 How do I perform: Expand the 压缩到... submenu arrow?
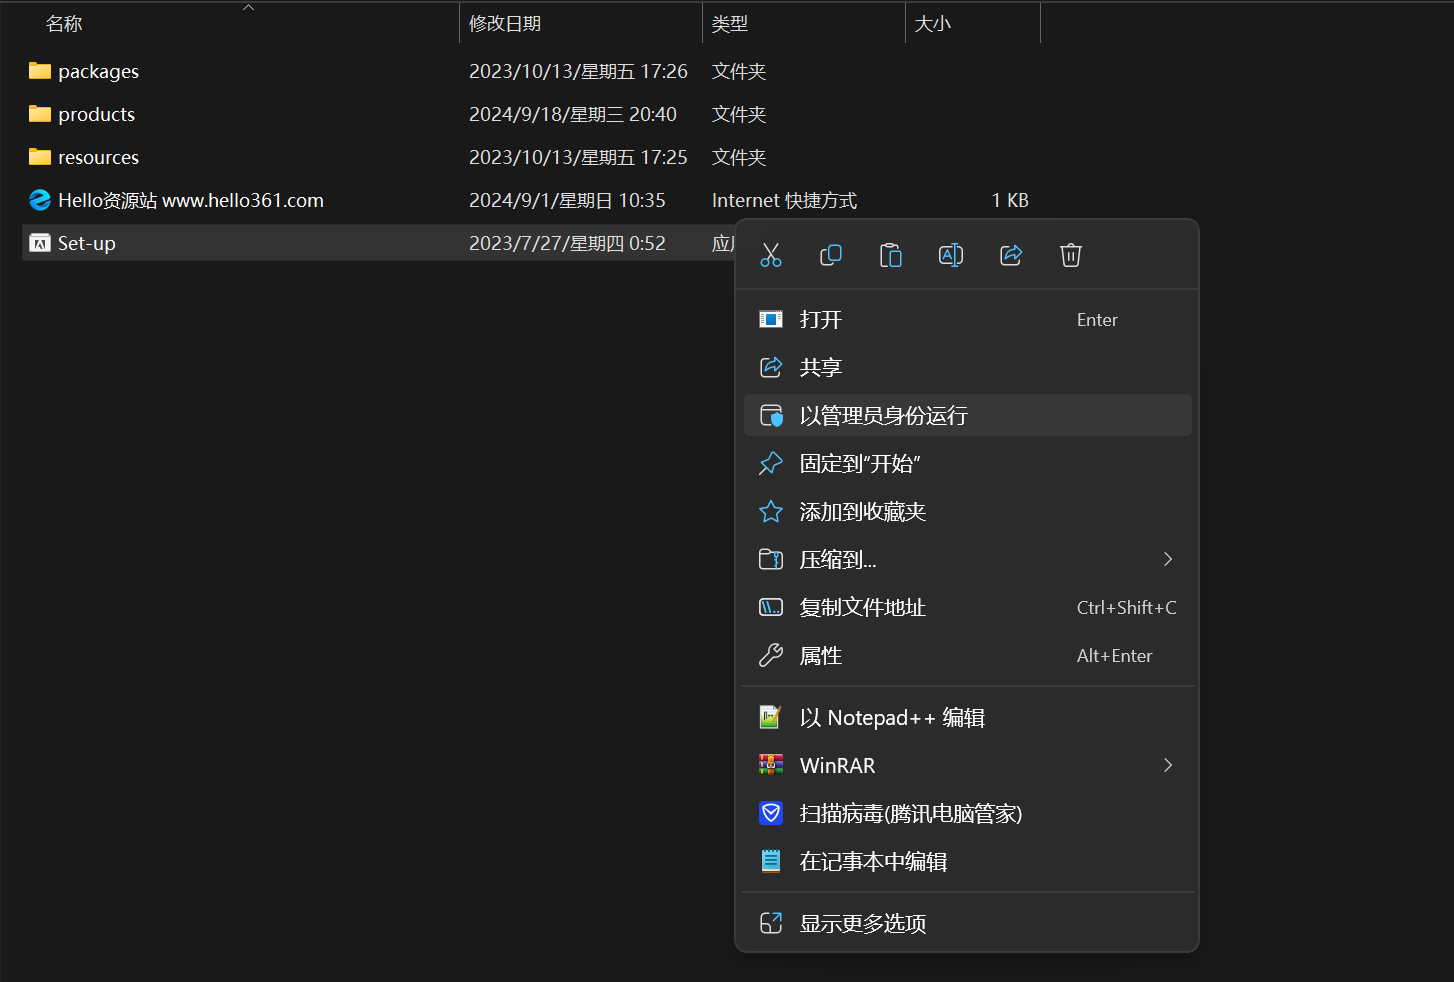tap(1167, 559)
